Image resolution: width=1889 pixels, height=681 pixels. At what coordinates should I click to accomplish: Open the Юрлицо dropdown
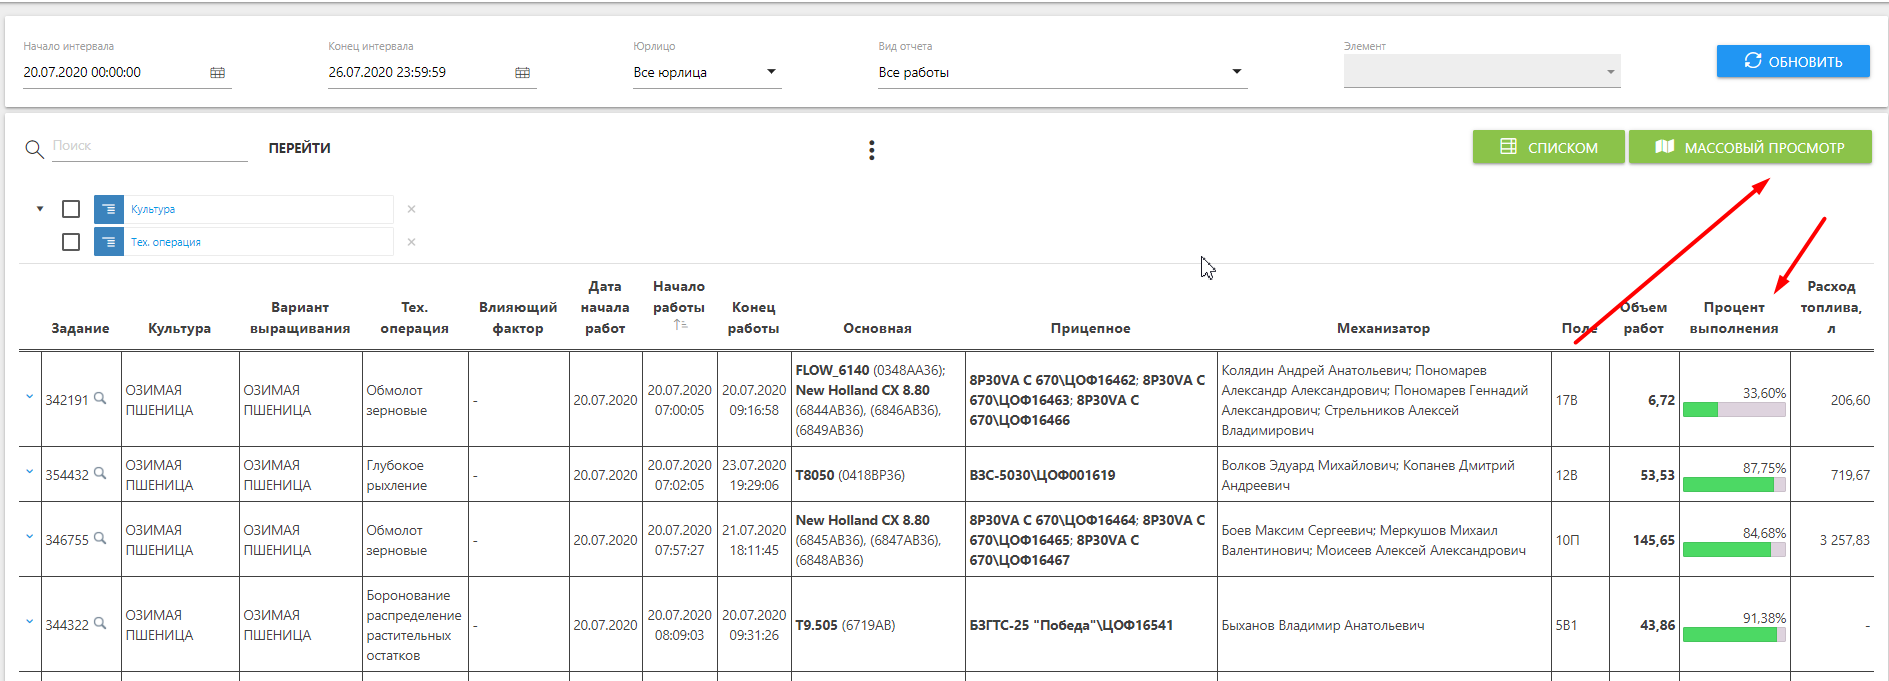706,72
